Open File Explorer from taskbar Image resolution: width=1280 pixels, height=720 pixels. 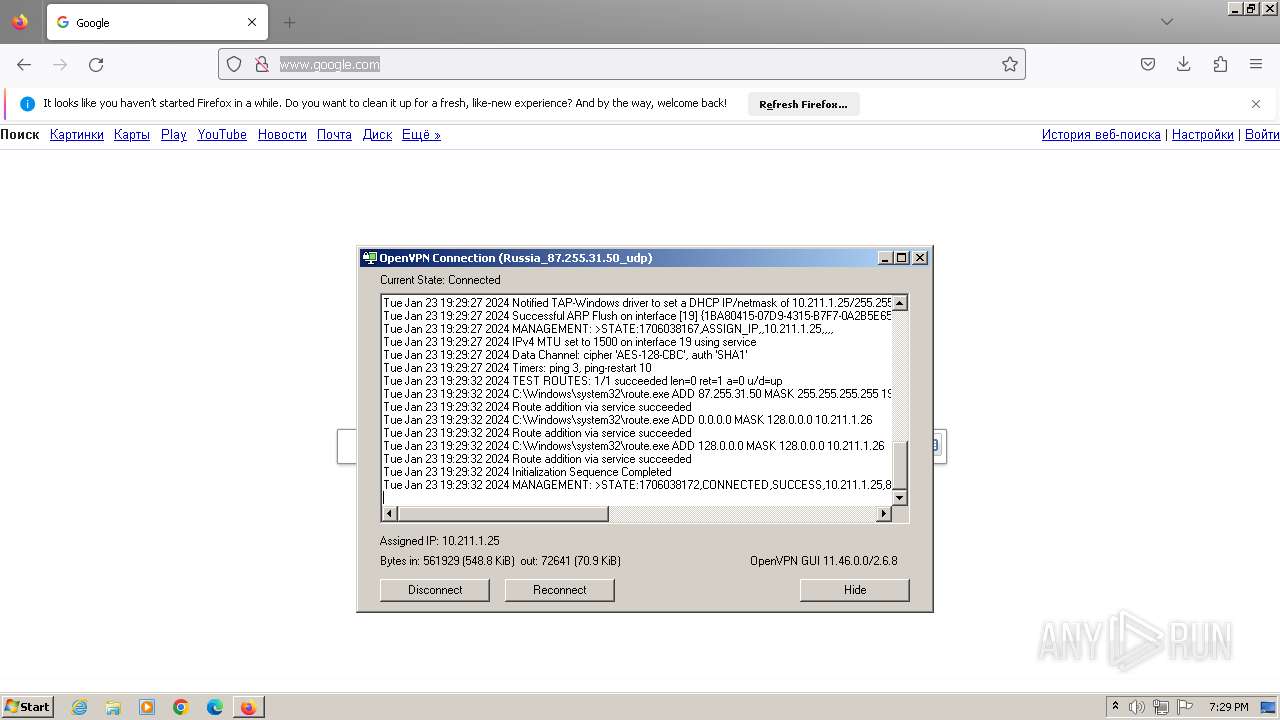pos(113,707)
